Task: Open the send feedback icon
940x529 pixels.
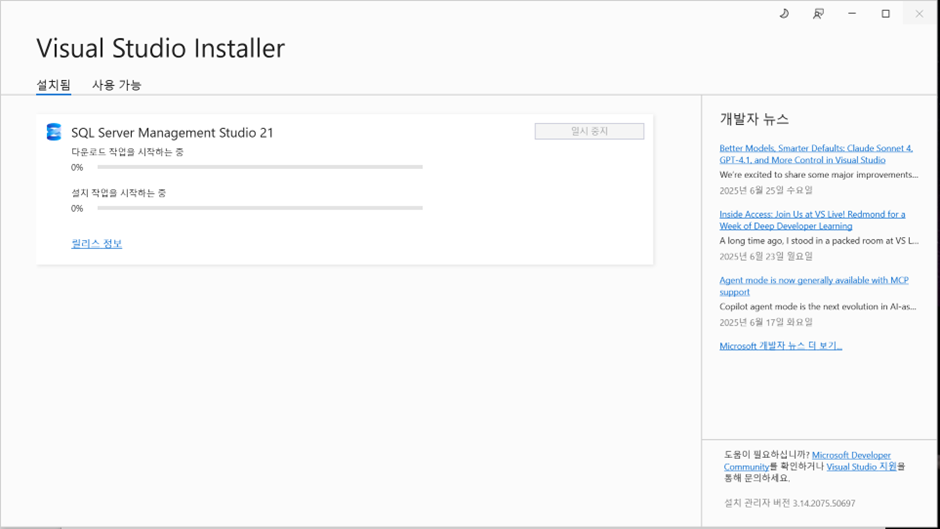Action: point(818,13)
